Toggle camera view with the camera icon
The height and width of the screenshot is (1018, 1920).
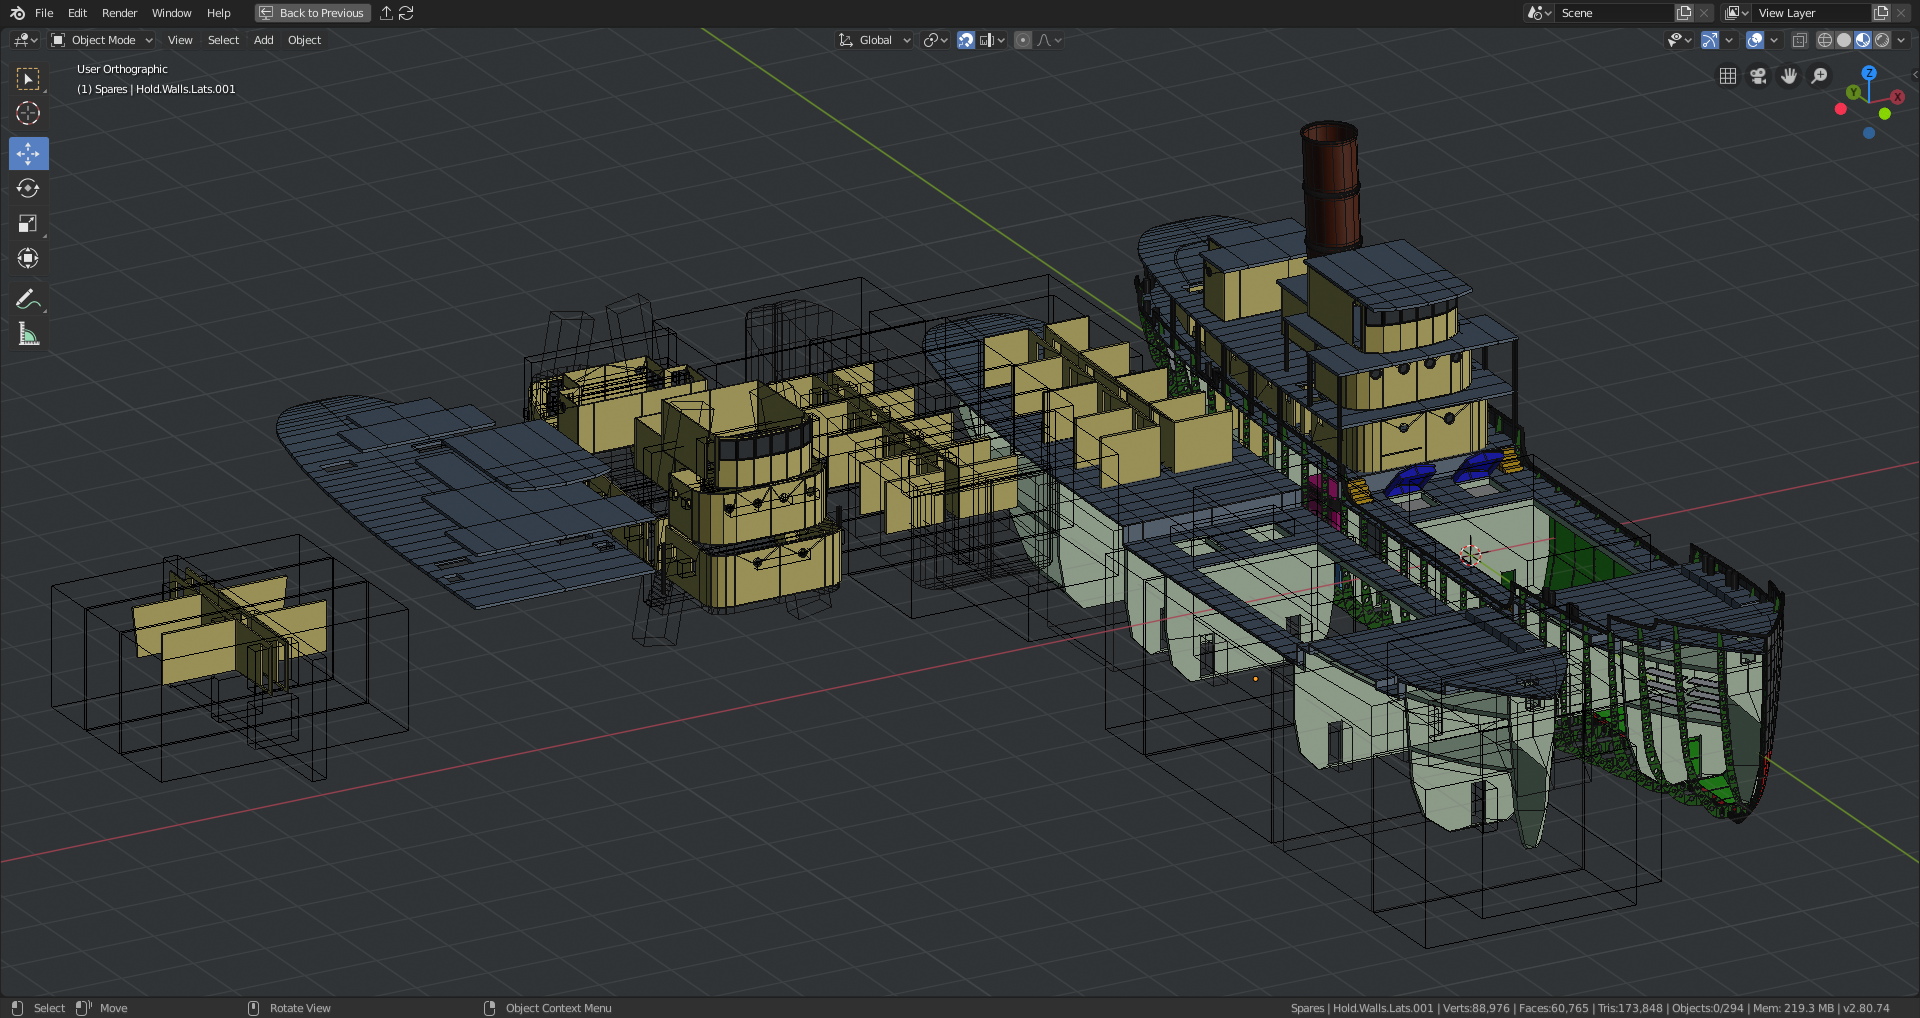pos(1758,76)
